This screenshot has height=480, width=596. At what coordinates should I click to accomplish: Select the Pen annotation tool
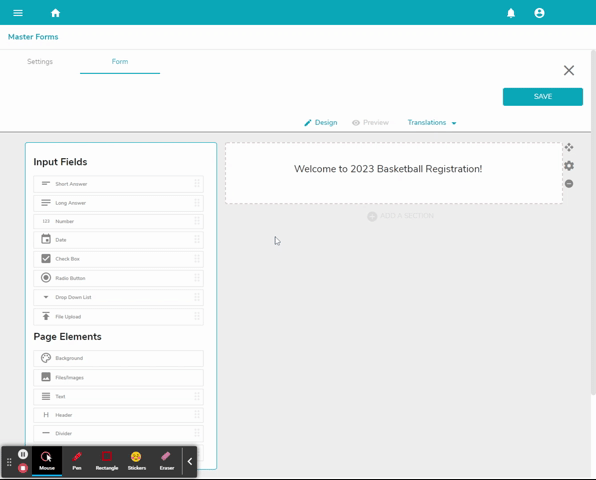77,461
